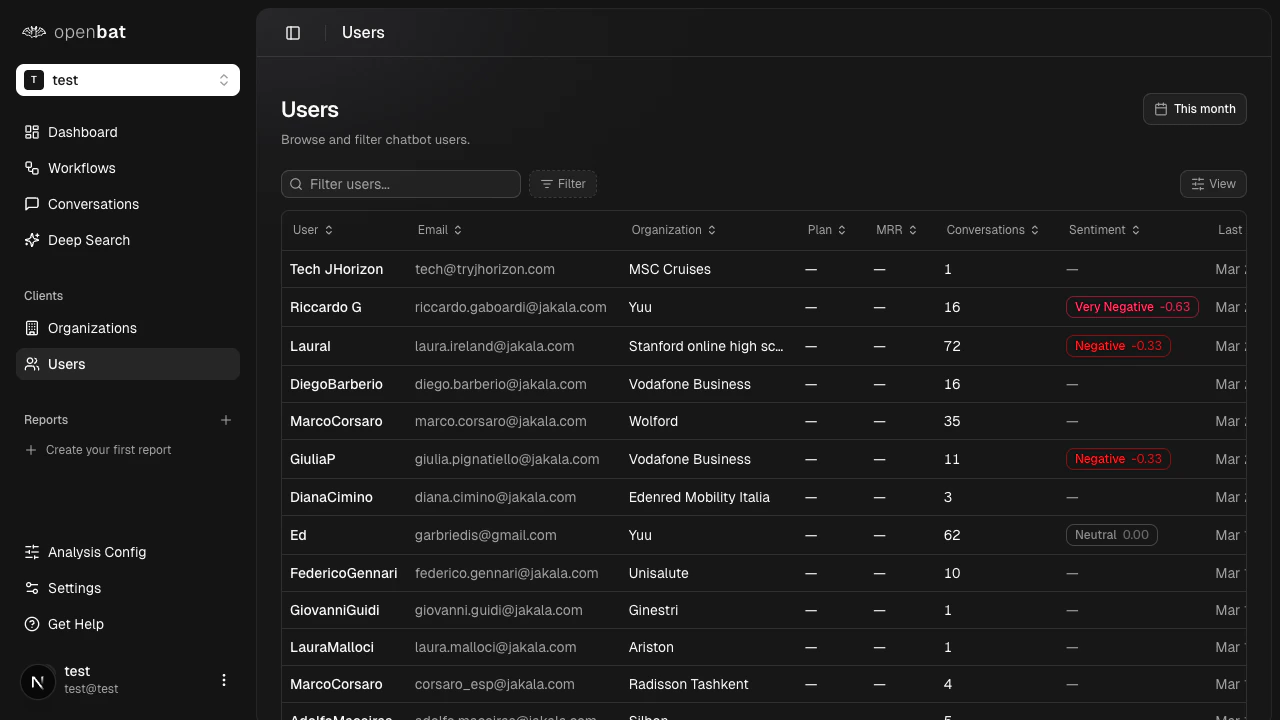Click the Filter button
The image size is (1280, 720).
pyautogui.click(x=563, y=184)
